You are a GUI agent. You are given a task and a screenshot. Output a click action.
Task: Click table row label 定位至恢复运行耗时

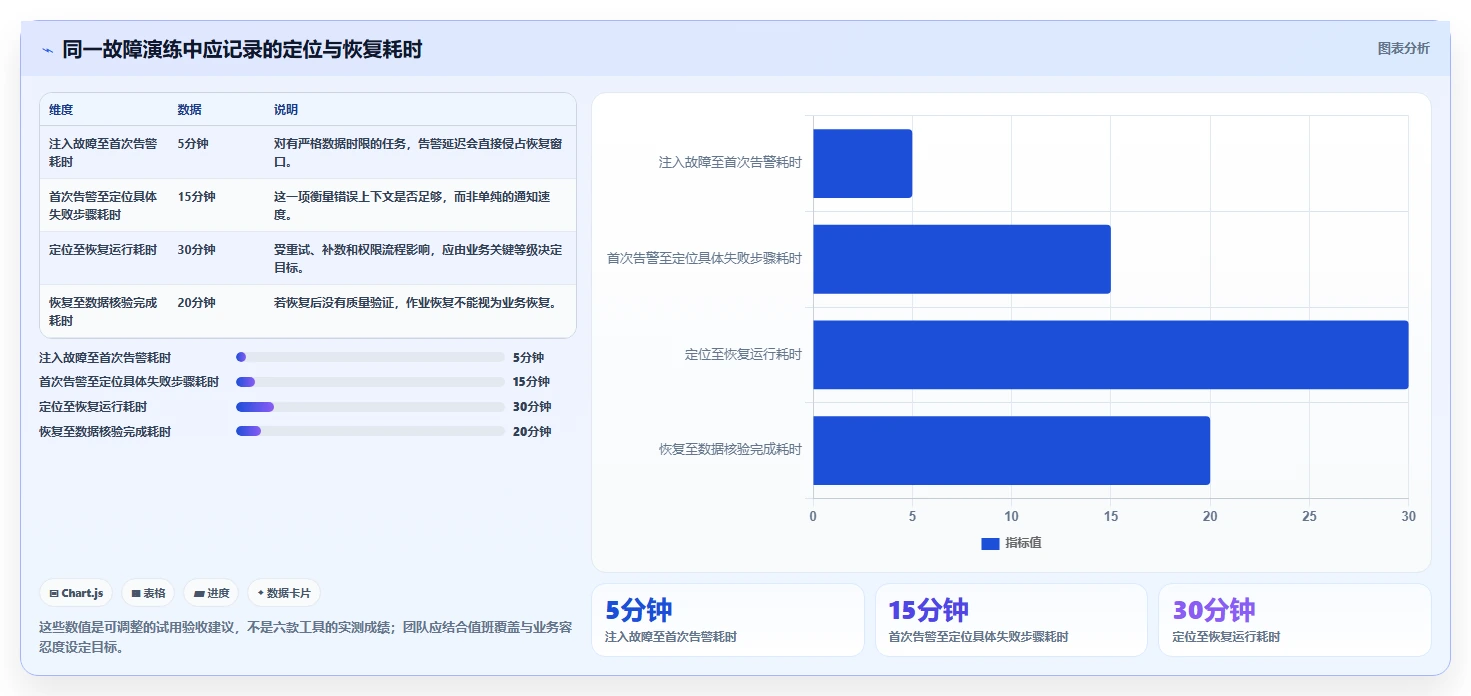(x=103, y=250)
